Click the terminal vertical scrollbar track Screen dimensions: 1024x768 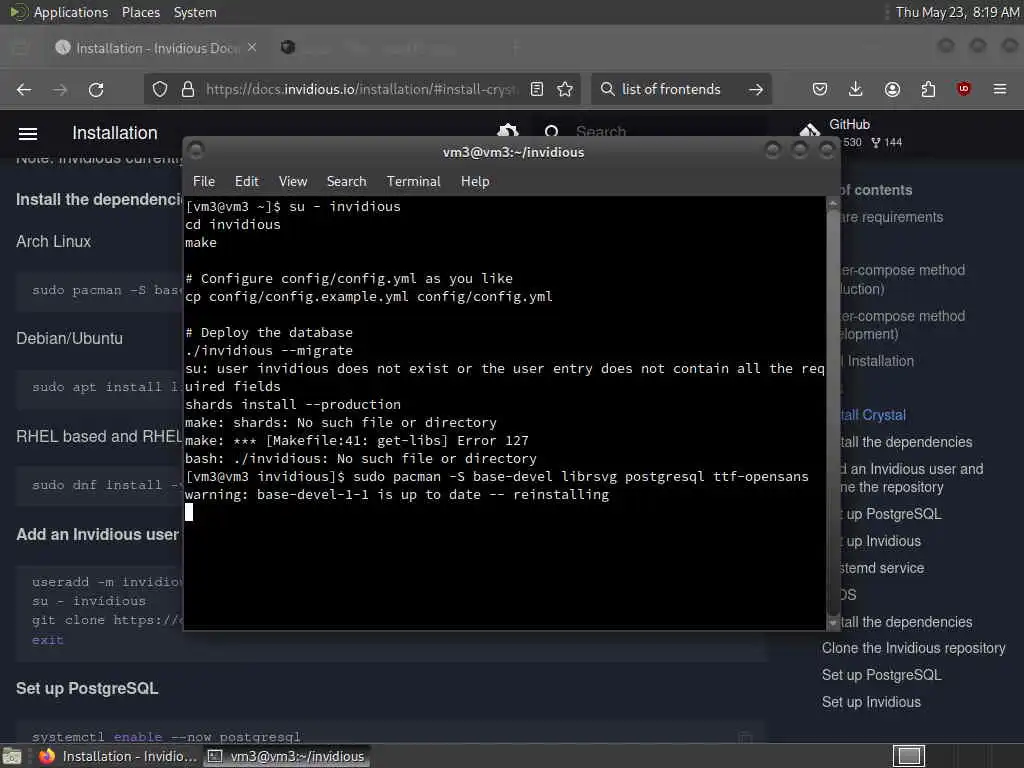(833, 413)
